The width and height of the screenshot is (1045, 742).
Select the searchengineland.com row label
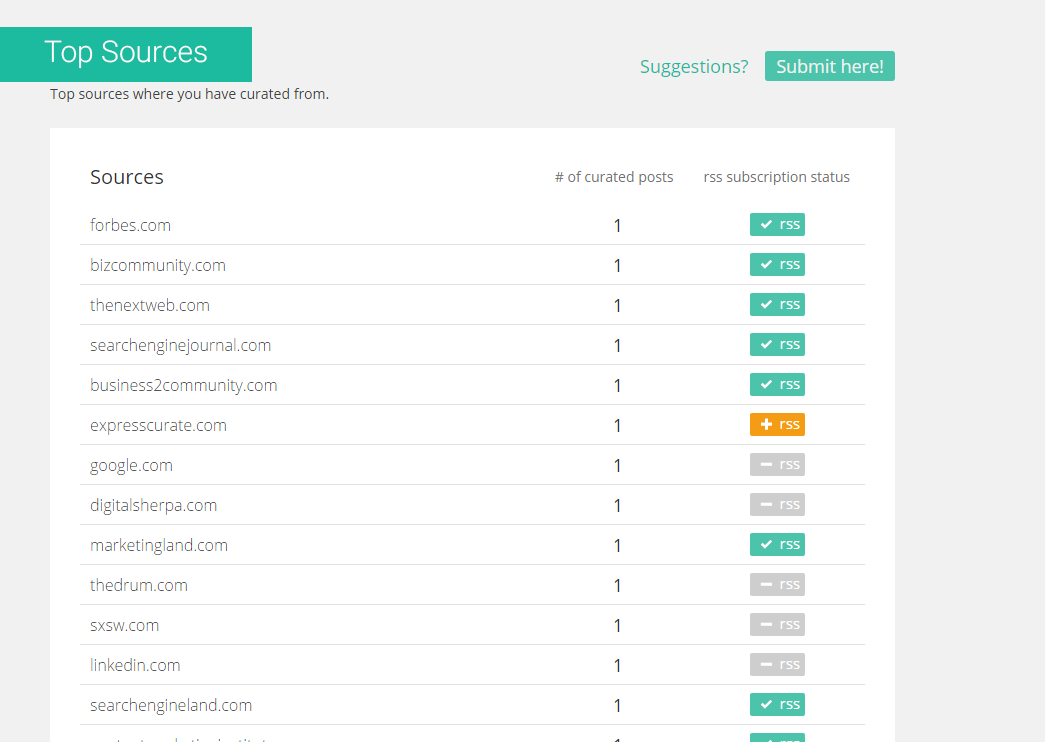coord(171,705)
